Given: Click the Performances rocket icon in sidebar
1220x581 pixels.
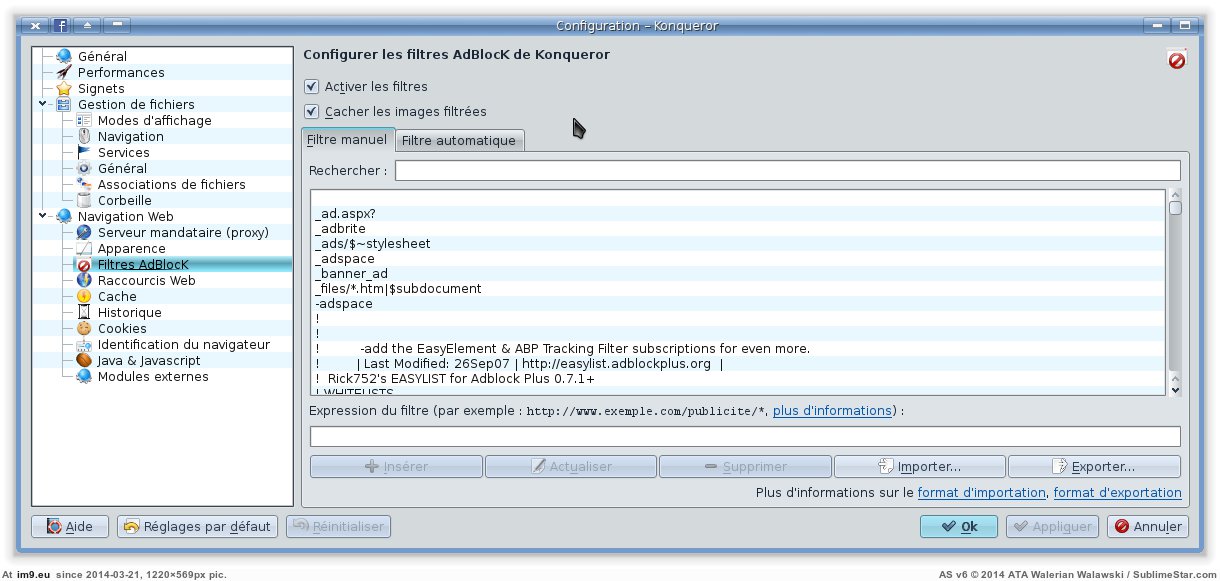Looking at the screenshot, I should point(64,73).
